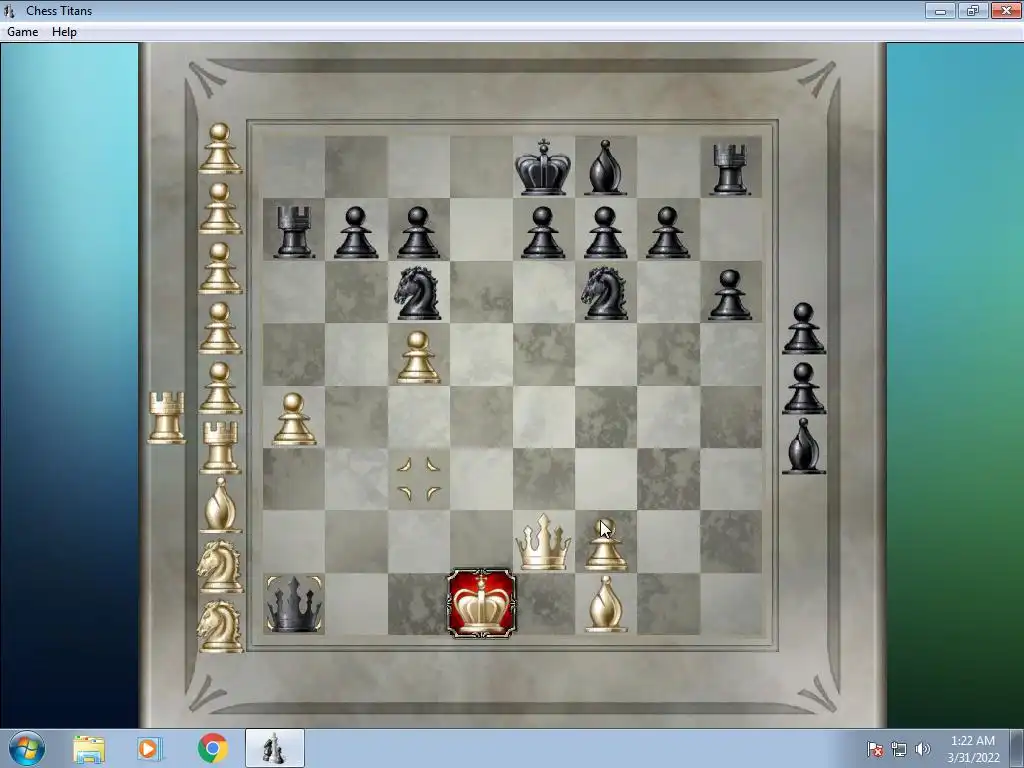1024x768 pixels.
Task: Select the white queen on e2
Action: [543, 542]
